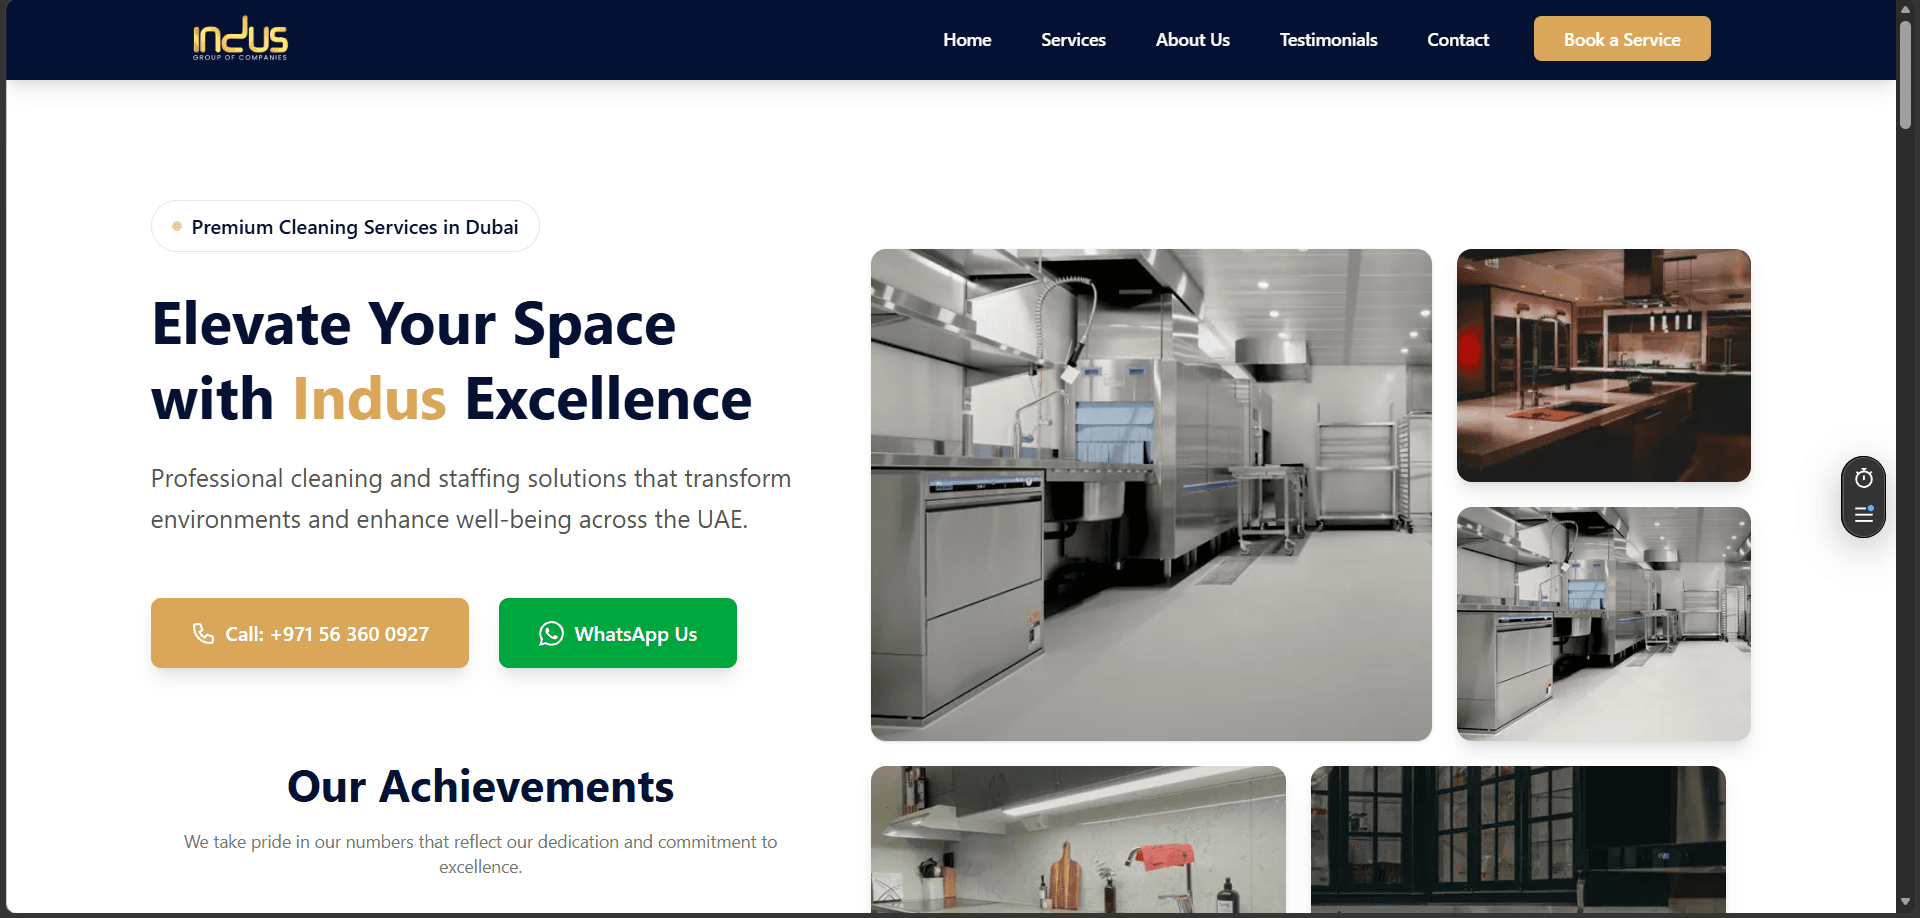1920x918 pixels.
Task: Click text We take pride in our numbers
Action: 481,854
